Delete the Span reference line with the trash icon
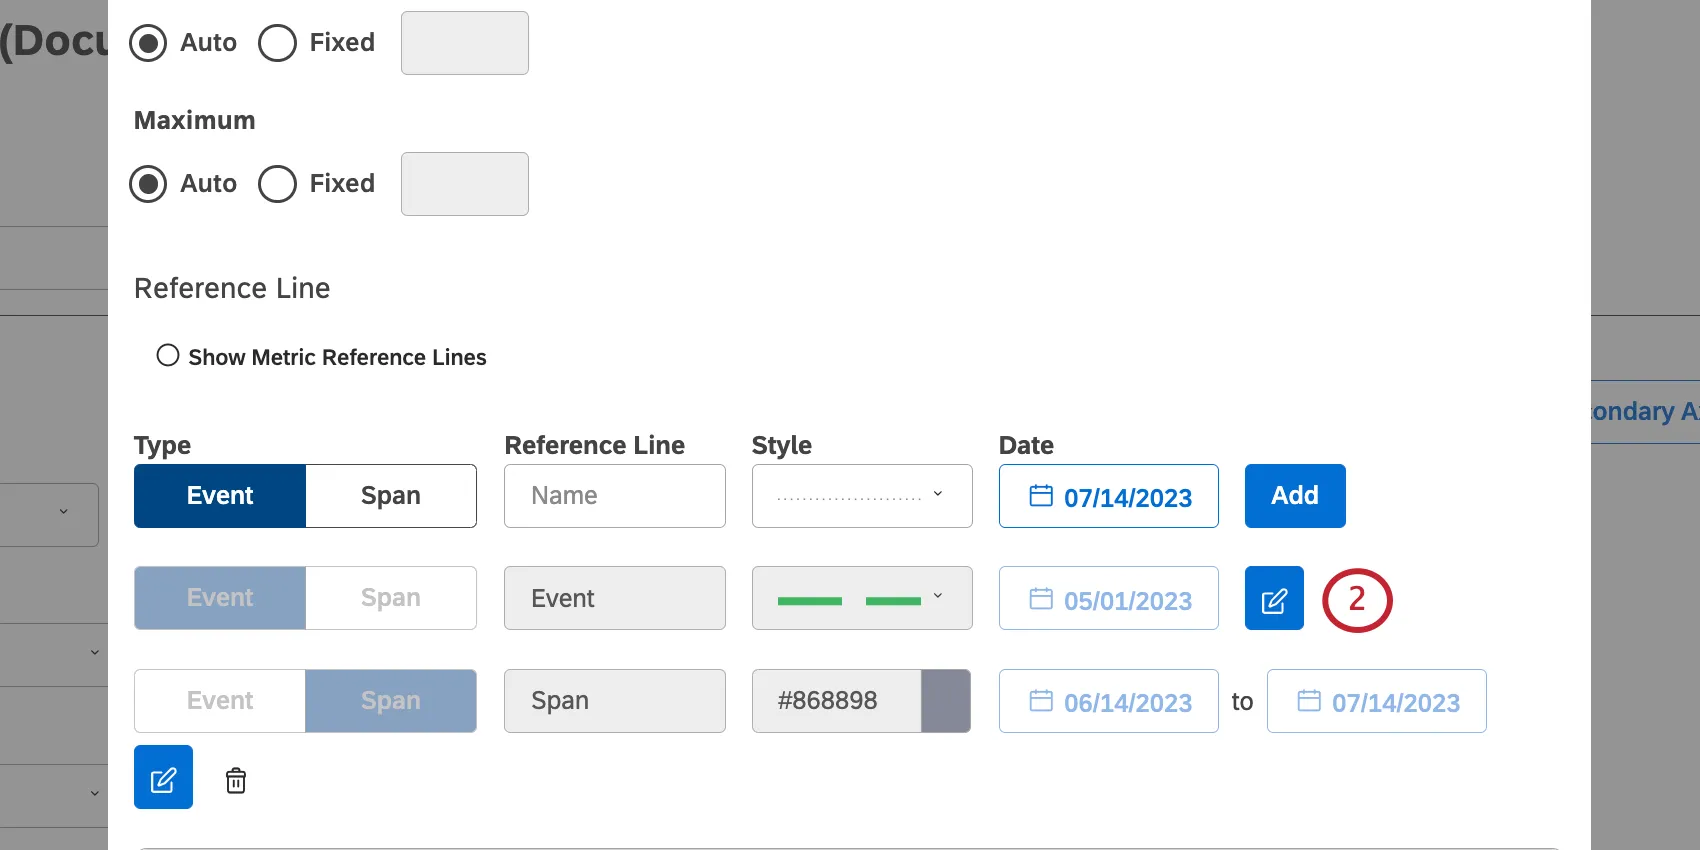Screen dimensions: 1700x850 236,780
